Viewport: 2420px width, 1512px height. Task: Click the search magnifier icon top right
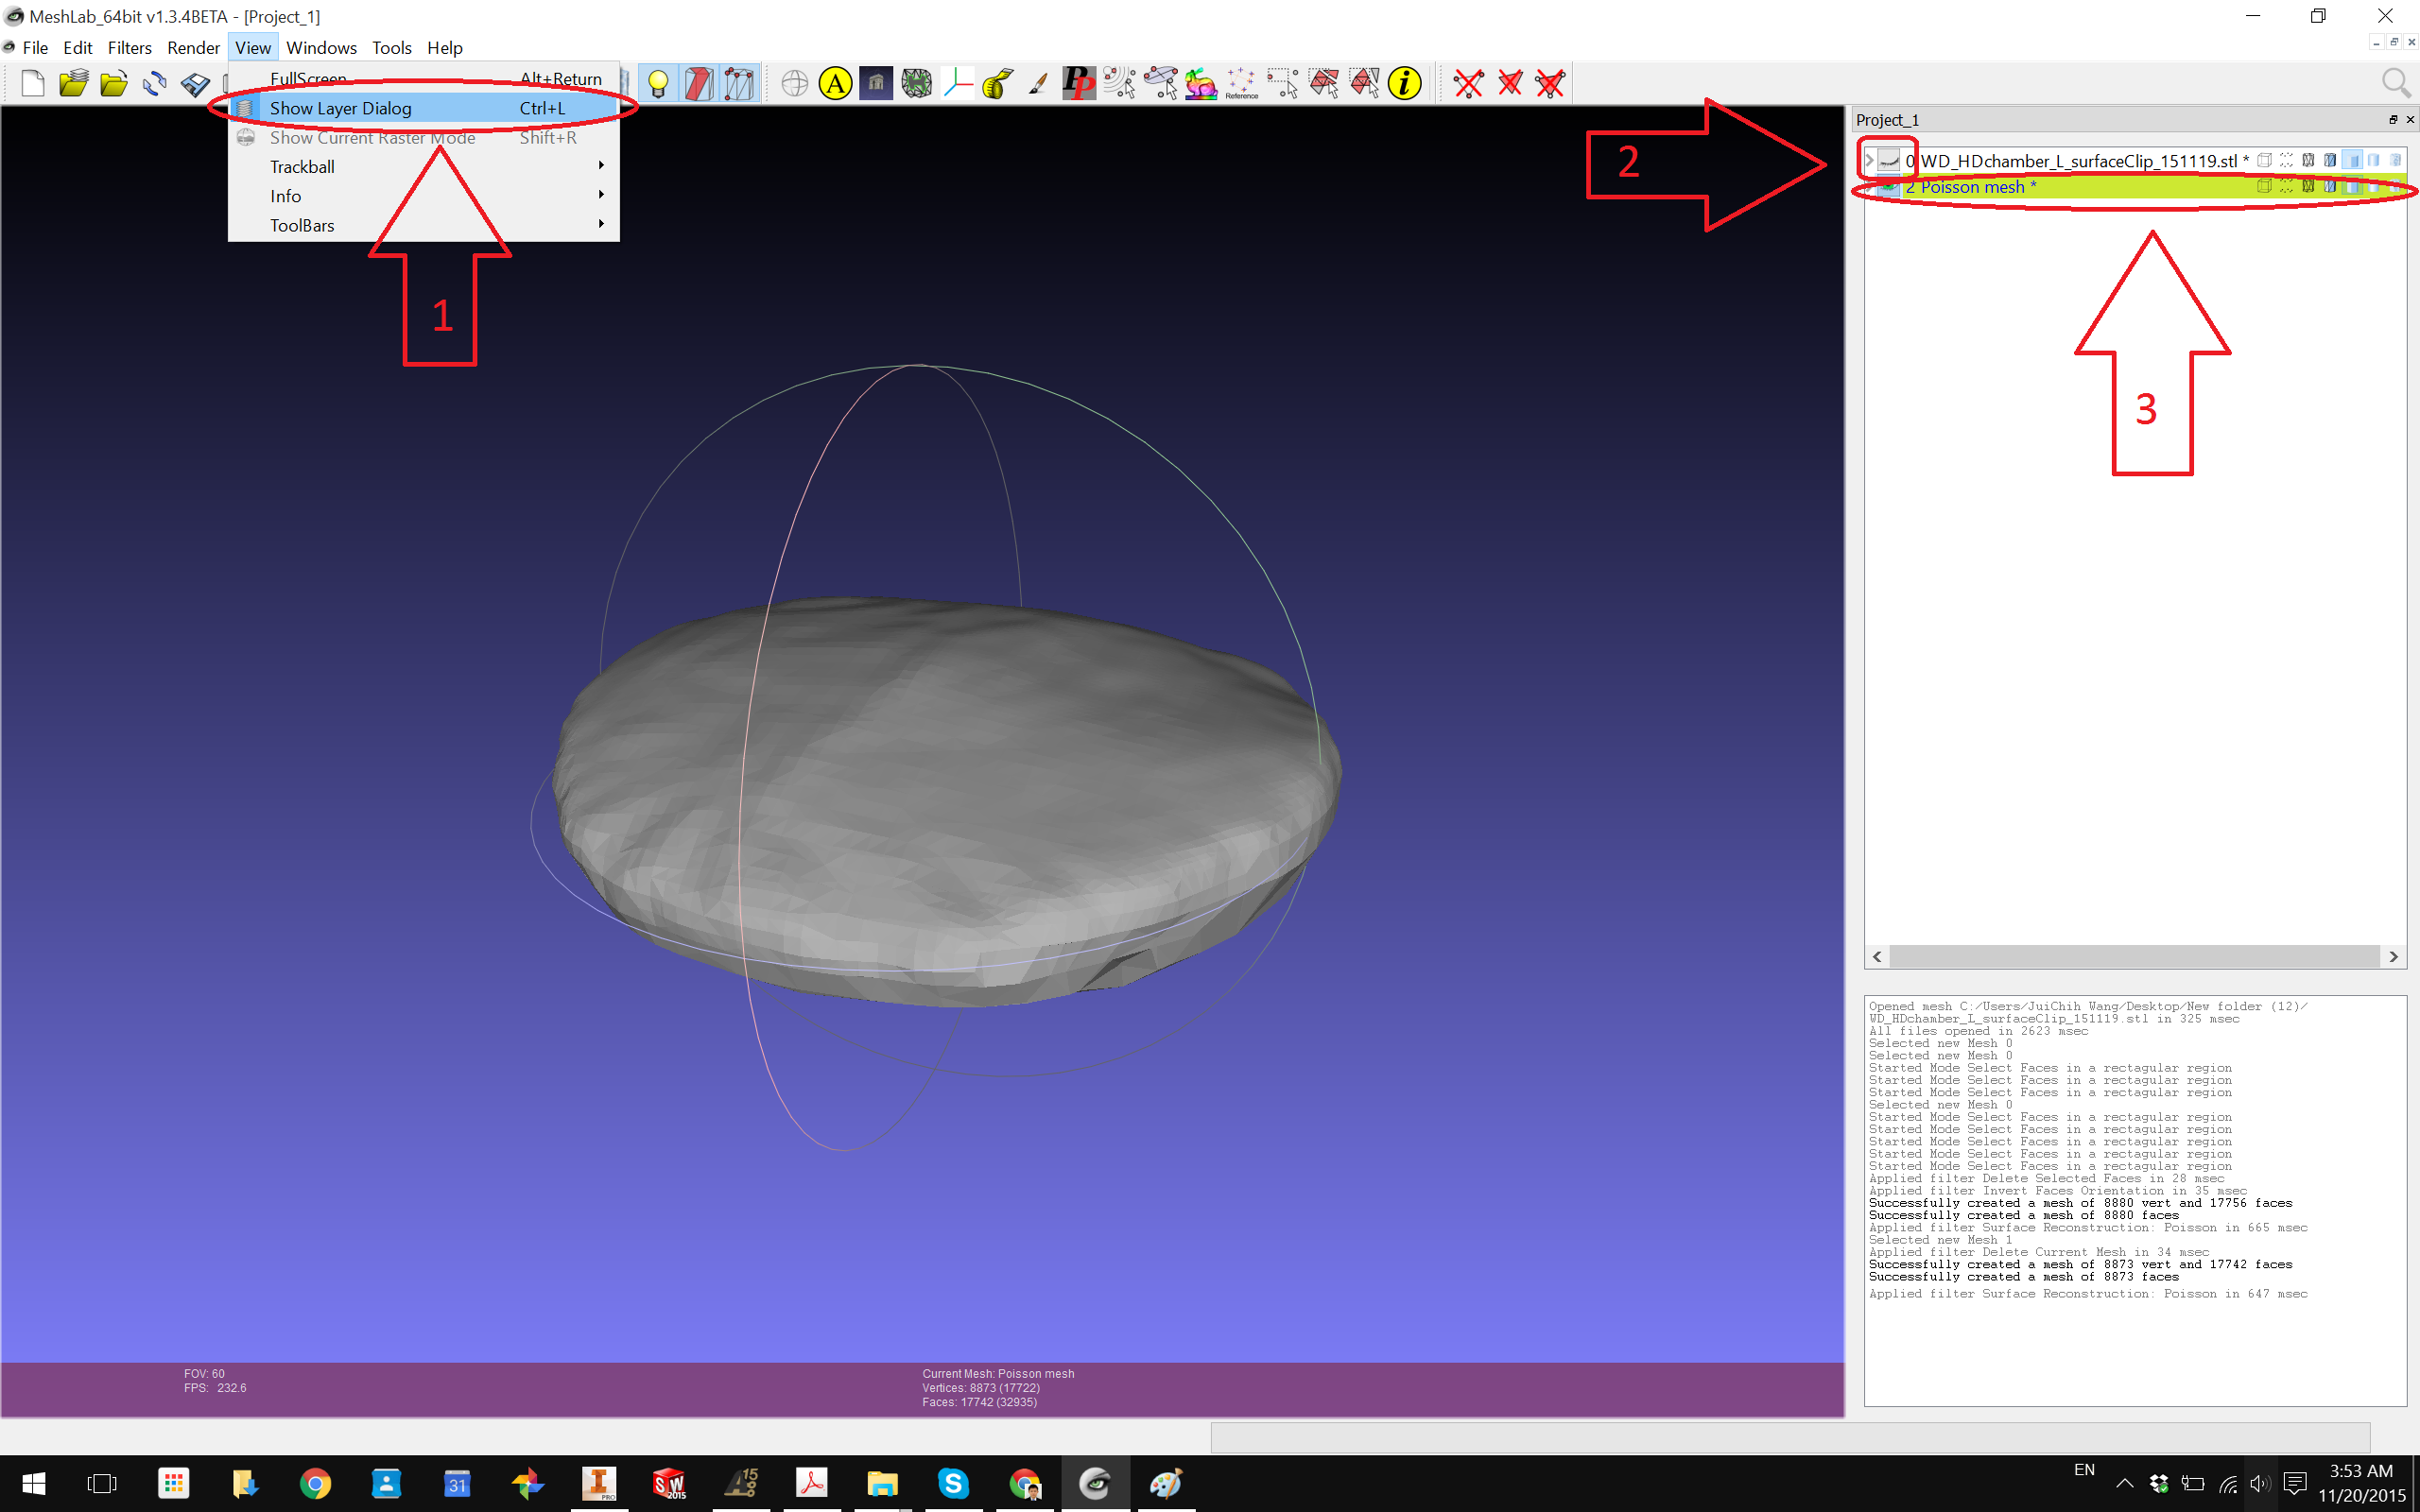pos(2396,84)
